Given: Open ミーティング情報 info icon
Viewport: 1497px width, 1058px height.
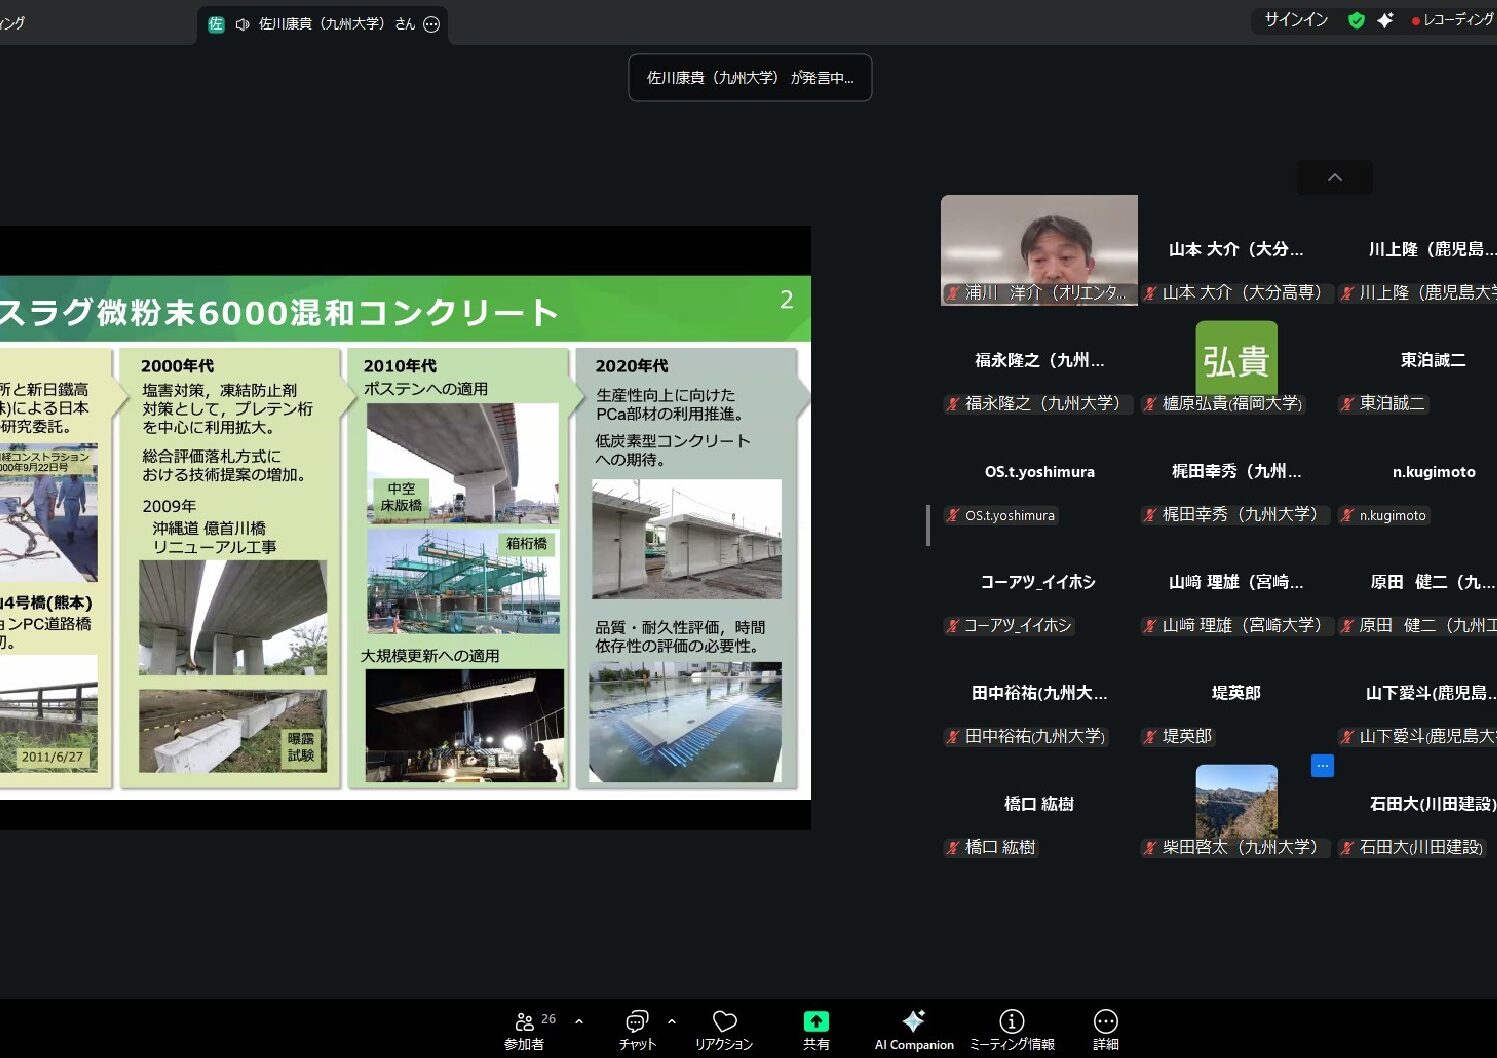Looking at the screenshot, I should point(1011,1021).
